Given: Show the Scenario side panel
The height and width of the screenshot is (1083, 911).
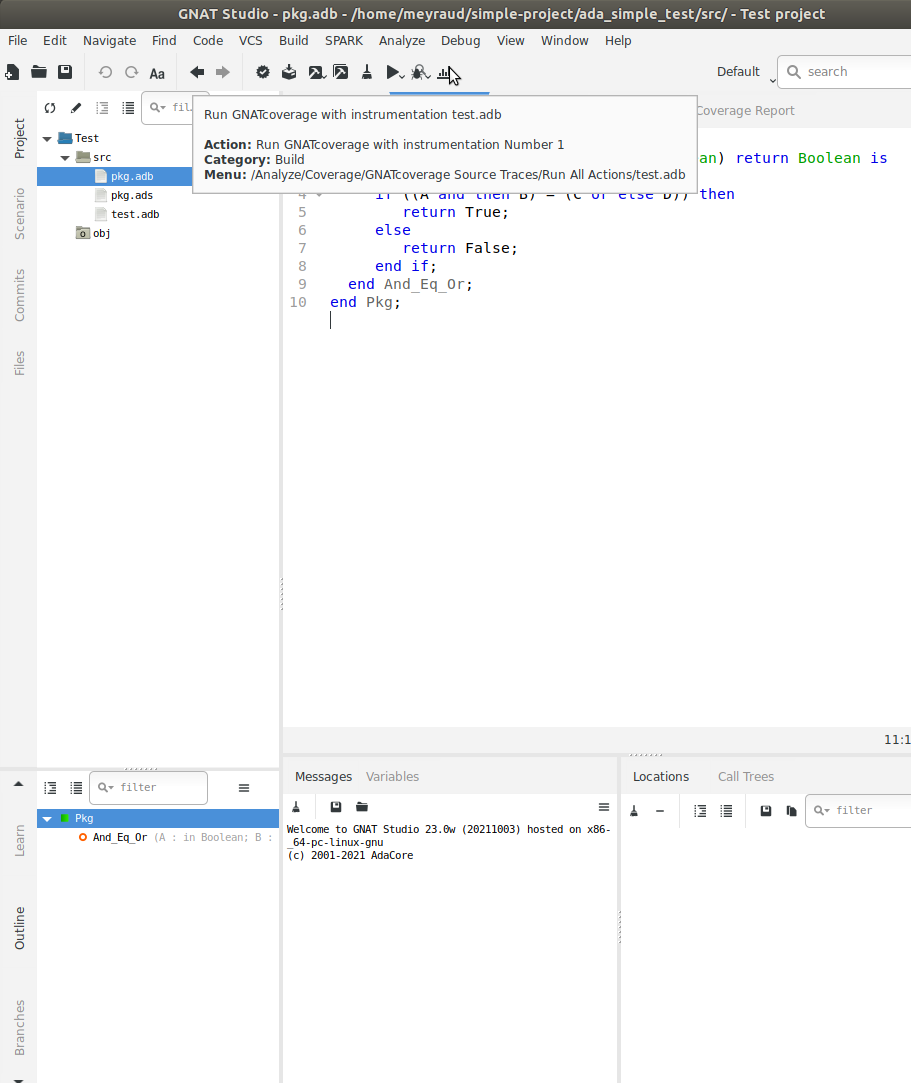Looking at the screenshot, I should point(19,214).
